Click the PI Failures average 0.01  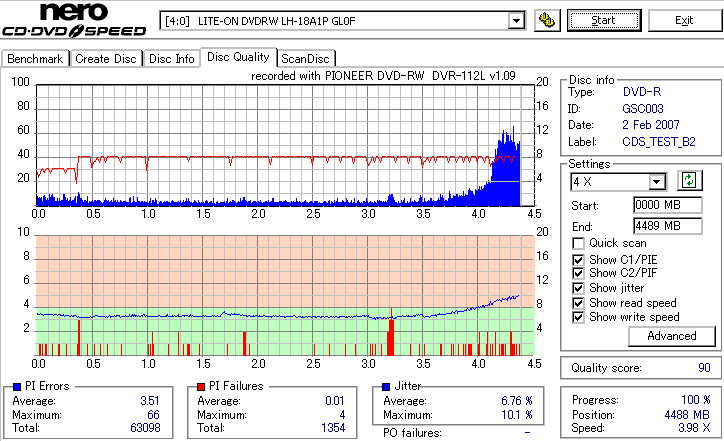[x=335, y=401]
